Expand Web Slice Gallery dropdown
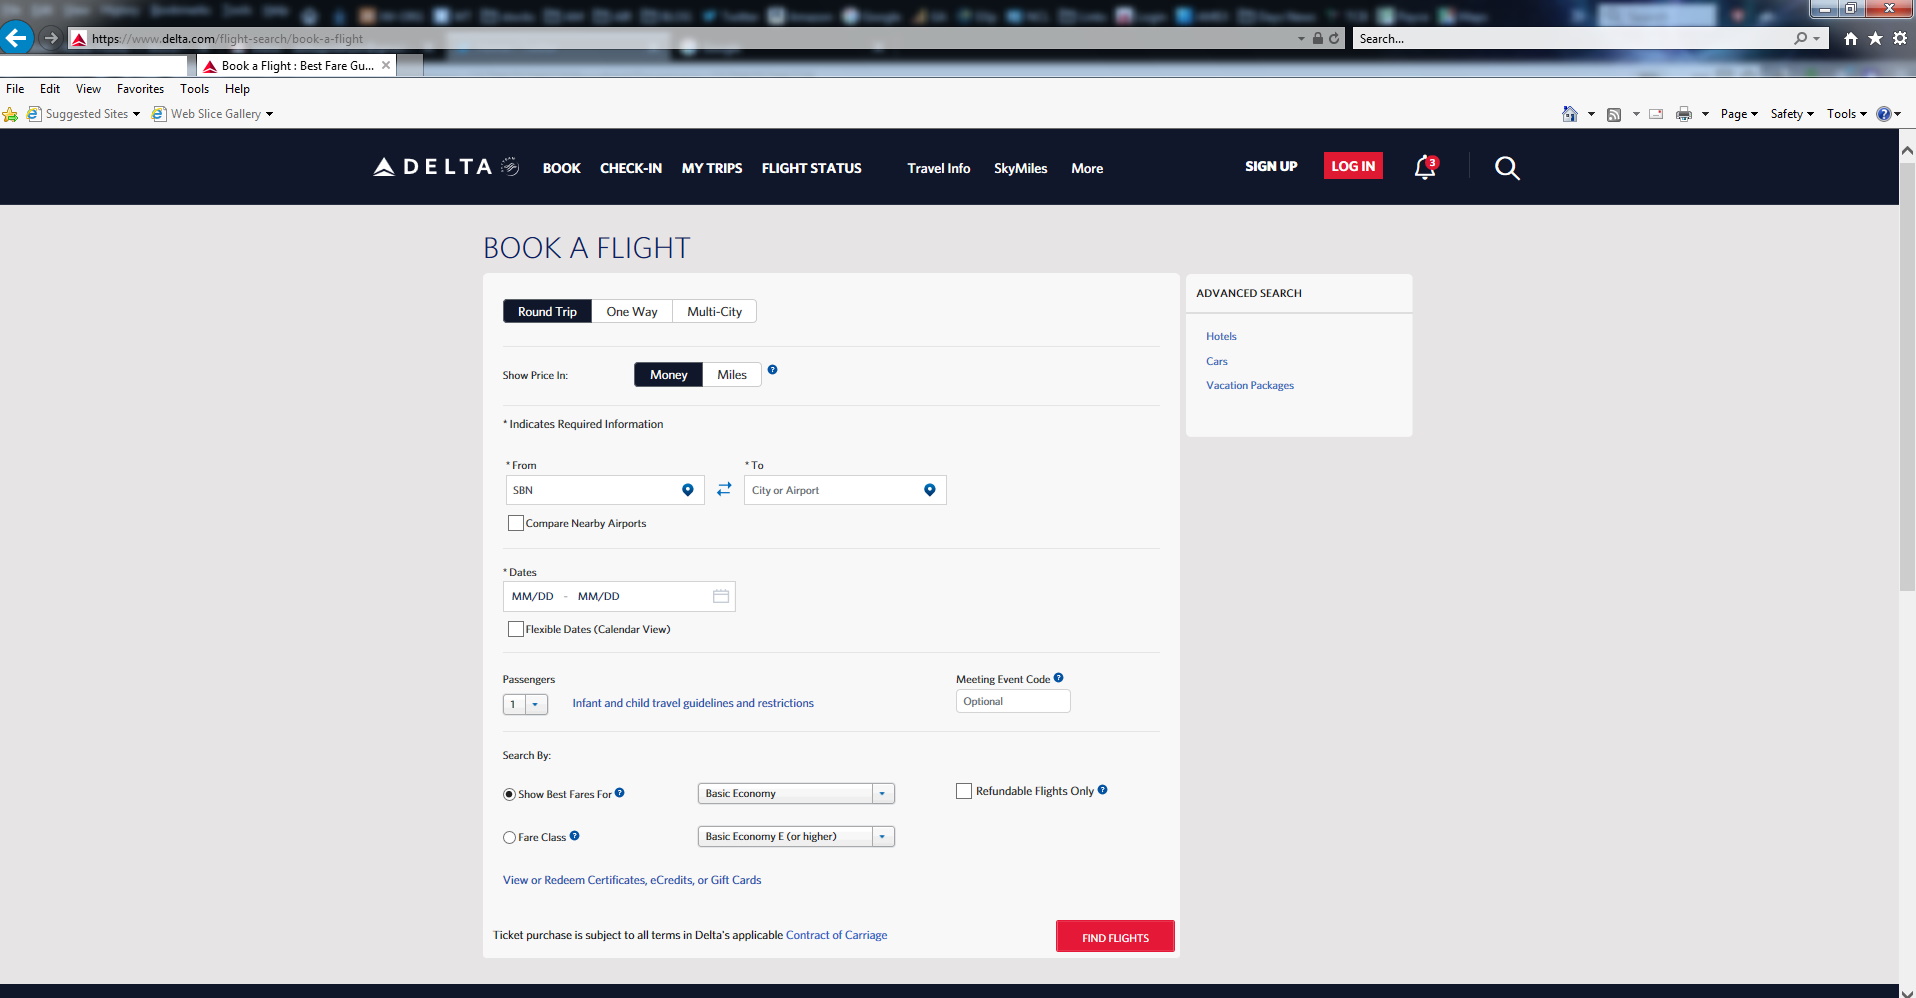1916x998 pixels. point(269,114)
